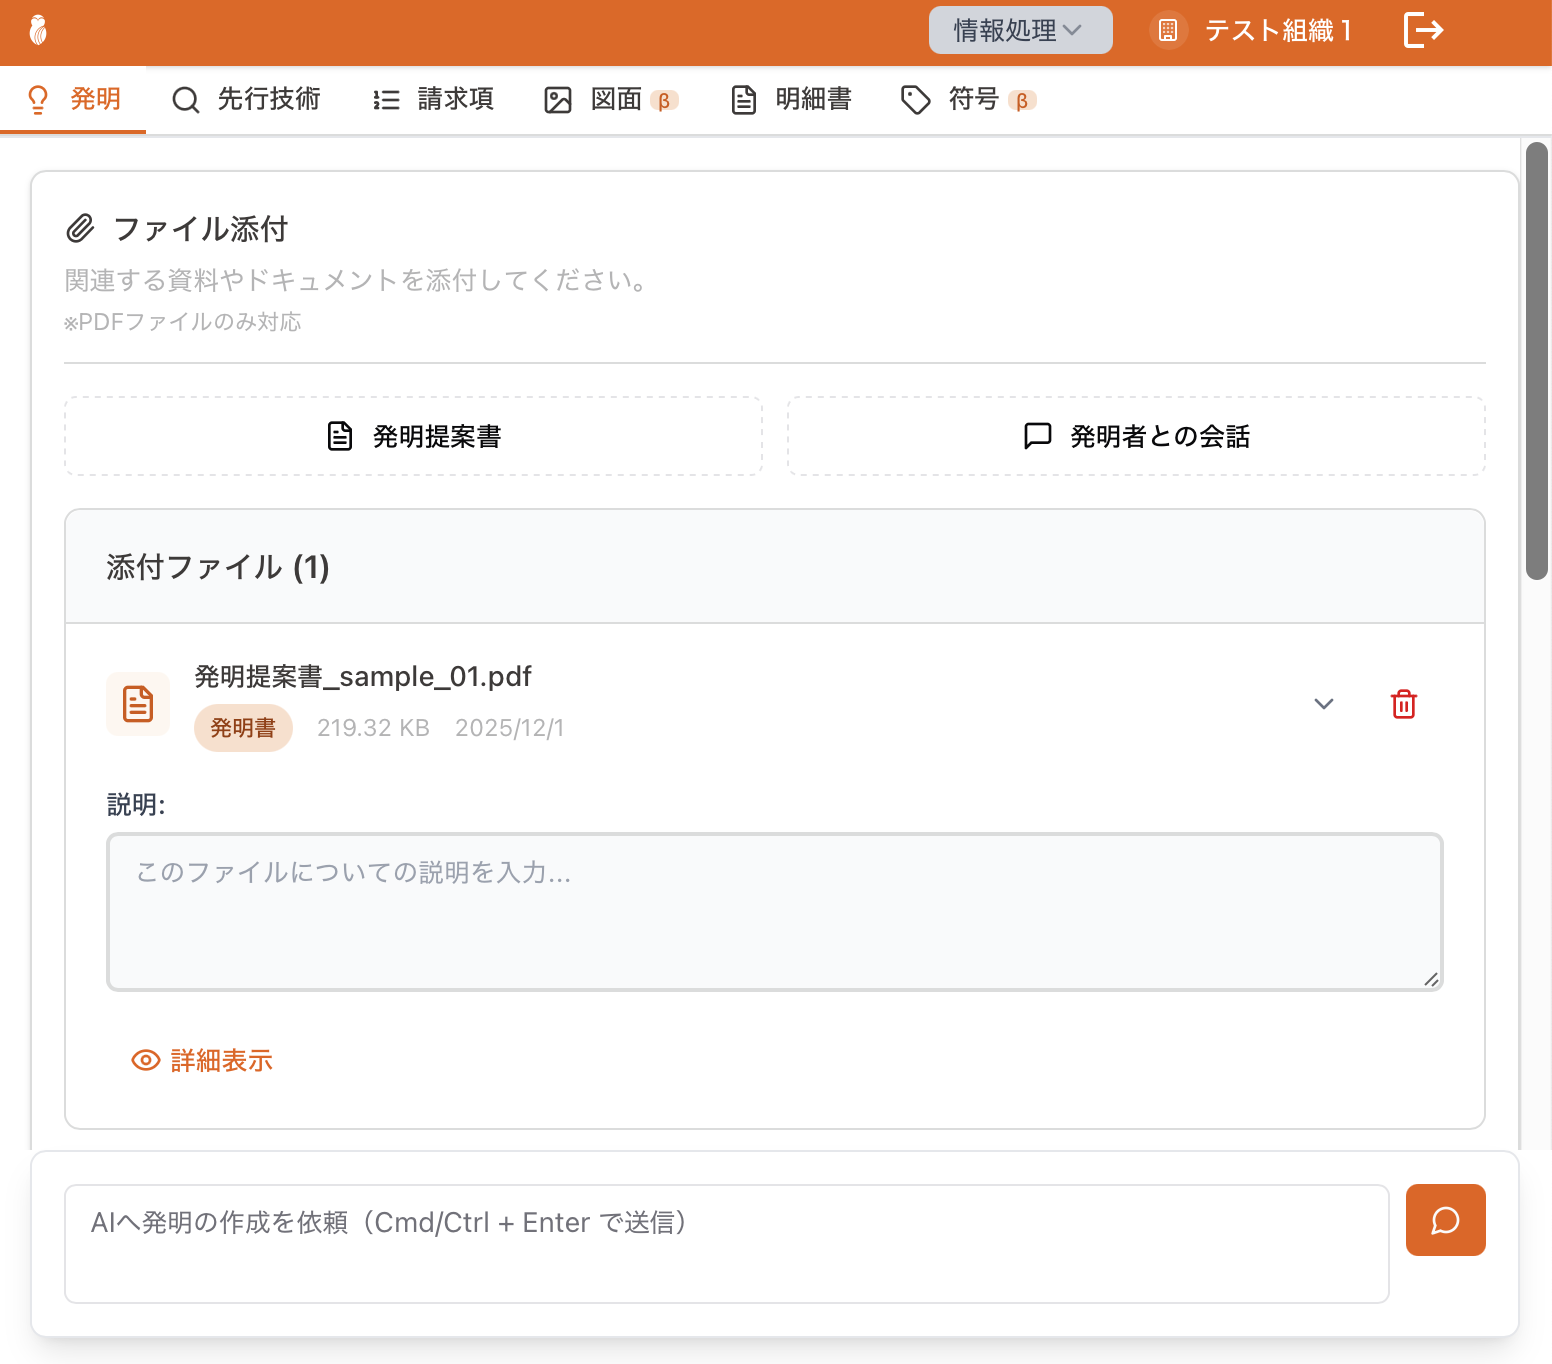This screenshot has width=1552, height=1364.
Task: Toggle the eye icon next to 詳細表示
Action: 145,1060
